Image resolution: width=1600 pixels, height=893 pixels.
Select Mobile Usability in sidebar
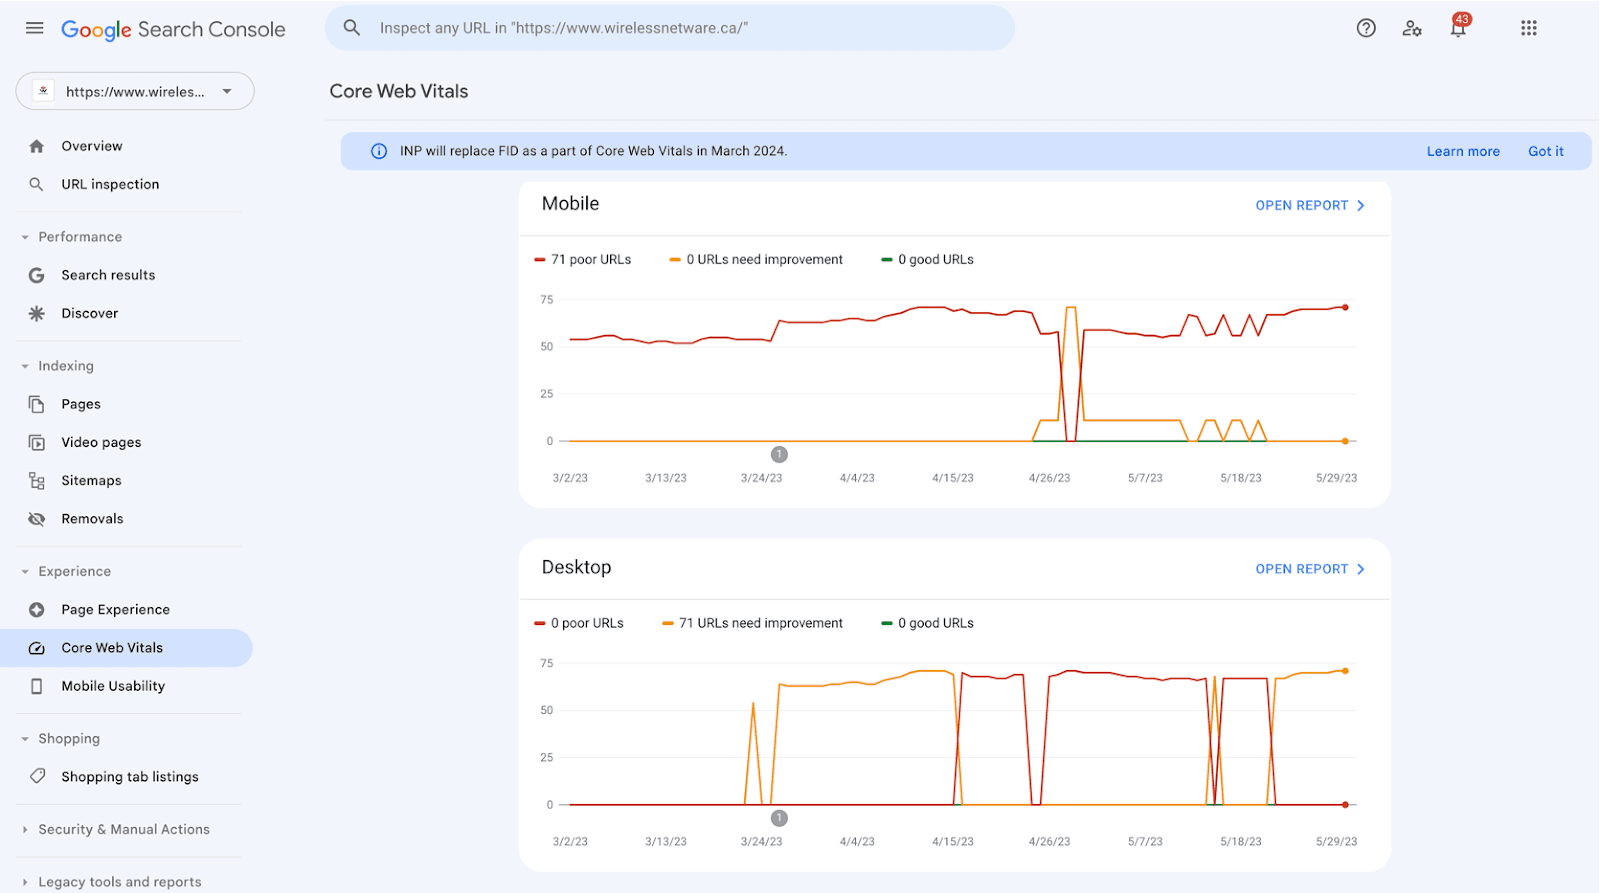point(113,686)
